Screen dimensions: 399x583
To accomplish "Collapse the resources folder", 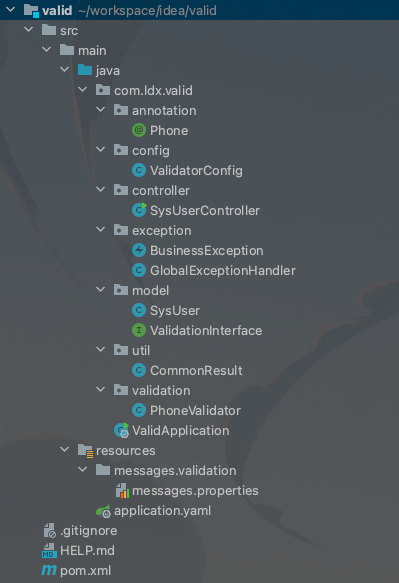I will pos(65,450).
